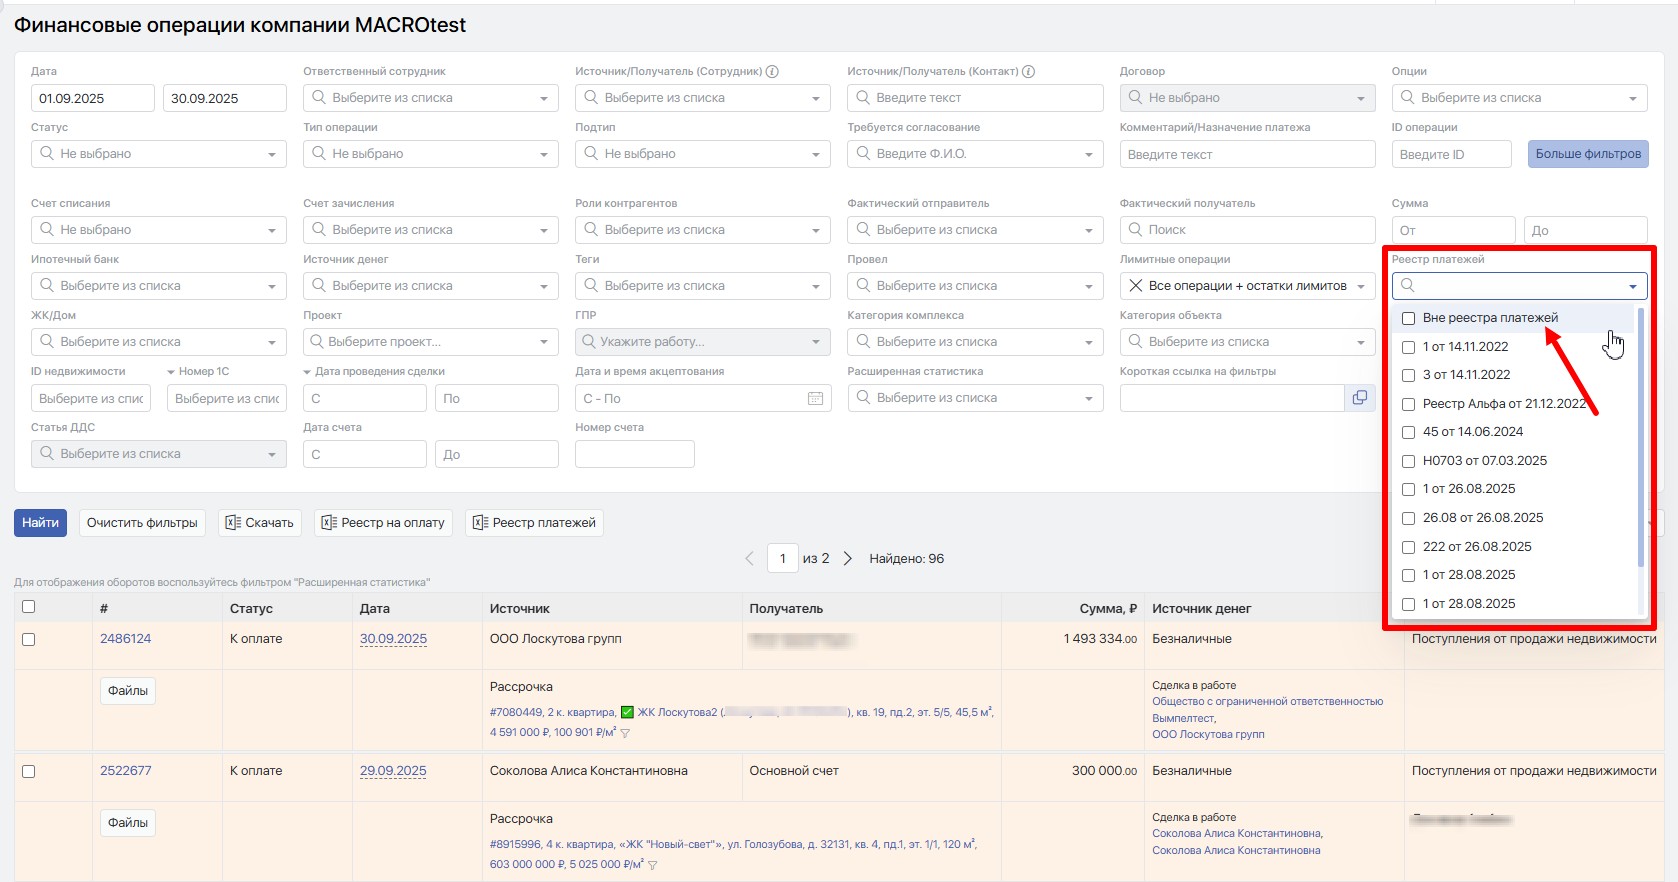The width and height of the screenshot is (1678, 882).
Task: Open the calendar in acceptance date field
Action: click(815, 399)
